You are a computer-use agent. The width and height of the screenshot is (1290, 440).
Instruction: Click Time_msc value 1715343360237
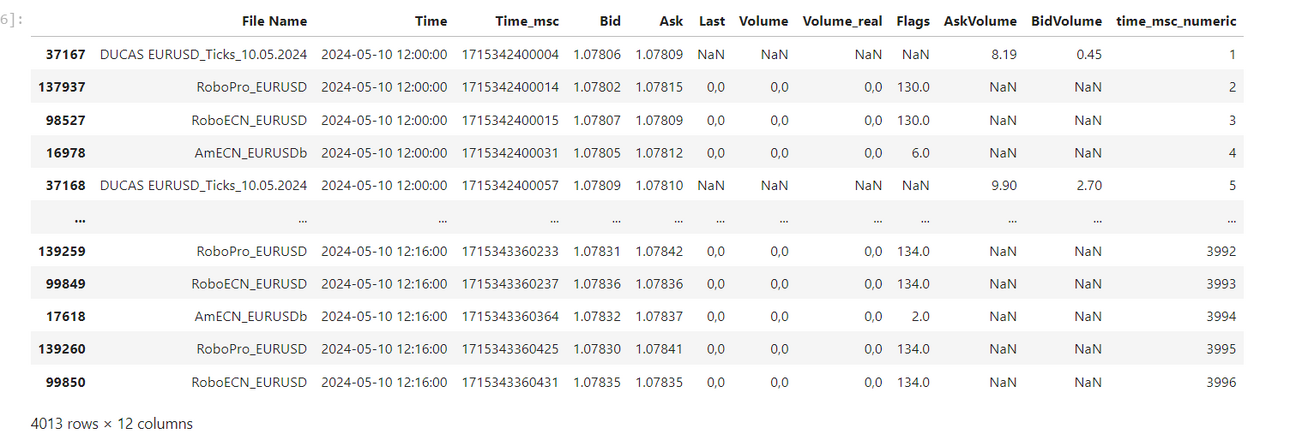(x=511, y=284)
